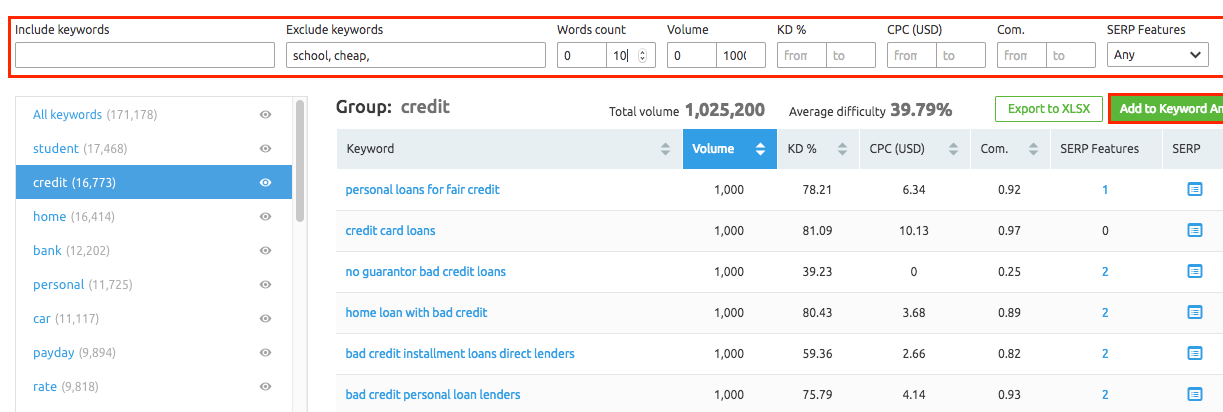Image resolution: width=1223 pixels, height=412 pixels.
Task: Click Volume minimum field
Action: pos(691,55)
